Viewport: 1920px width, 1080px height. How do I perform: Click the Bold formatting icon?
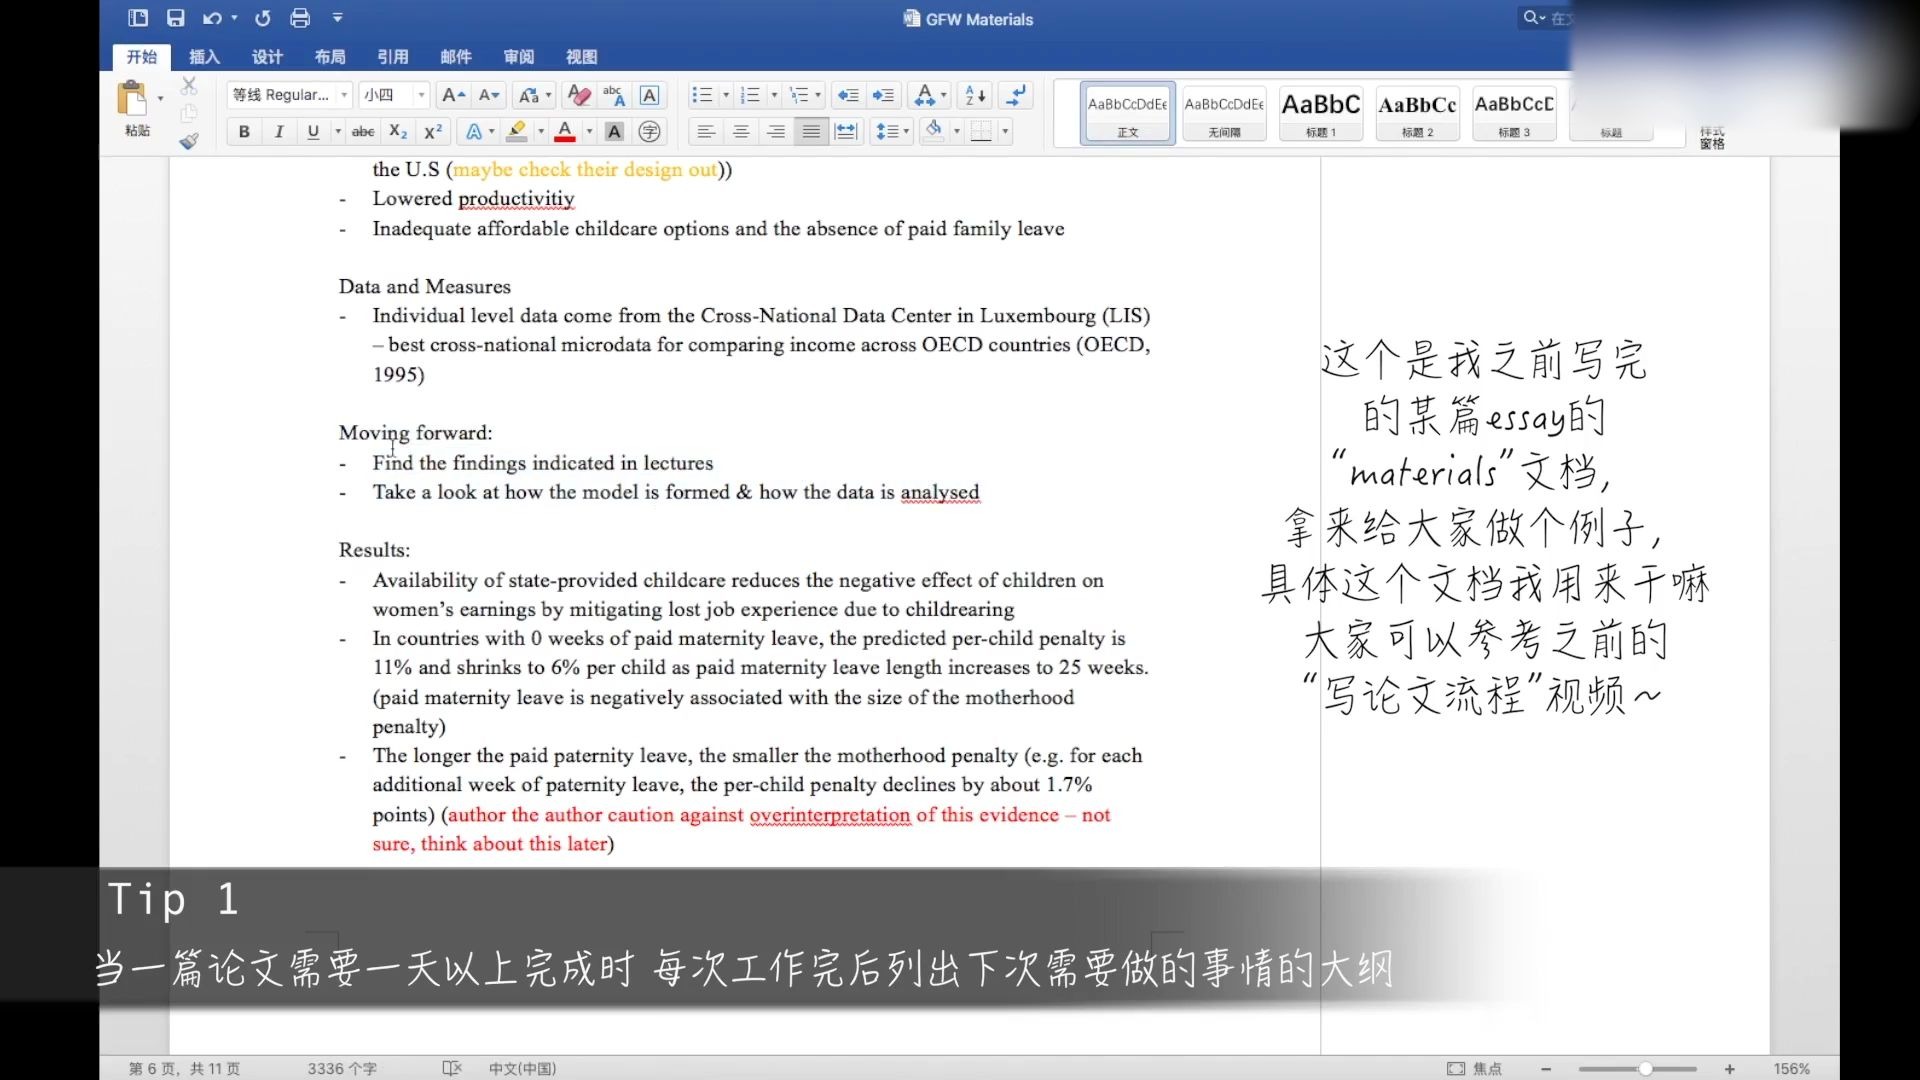tap(244, 129)
